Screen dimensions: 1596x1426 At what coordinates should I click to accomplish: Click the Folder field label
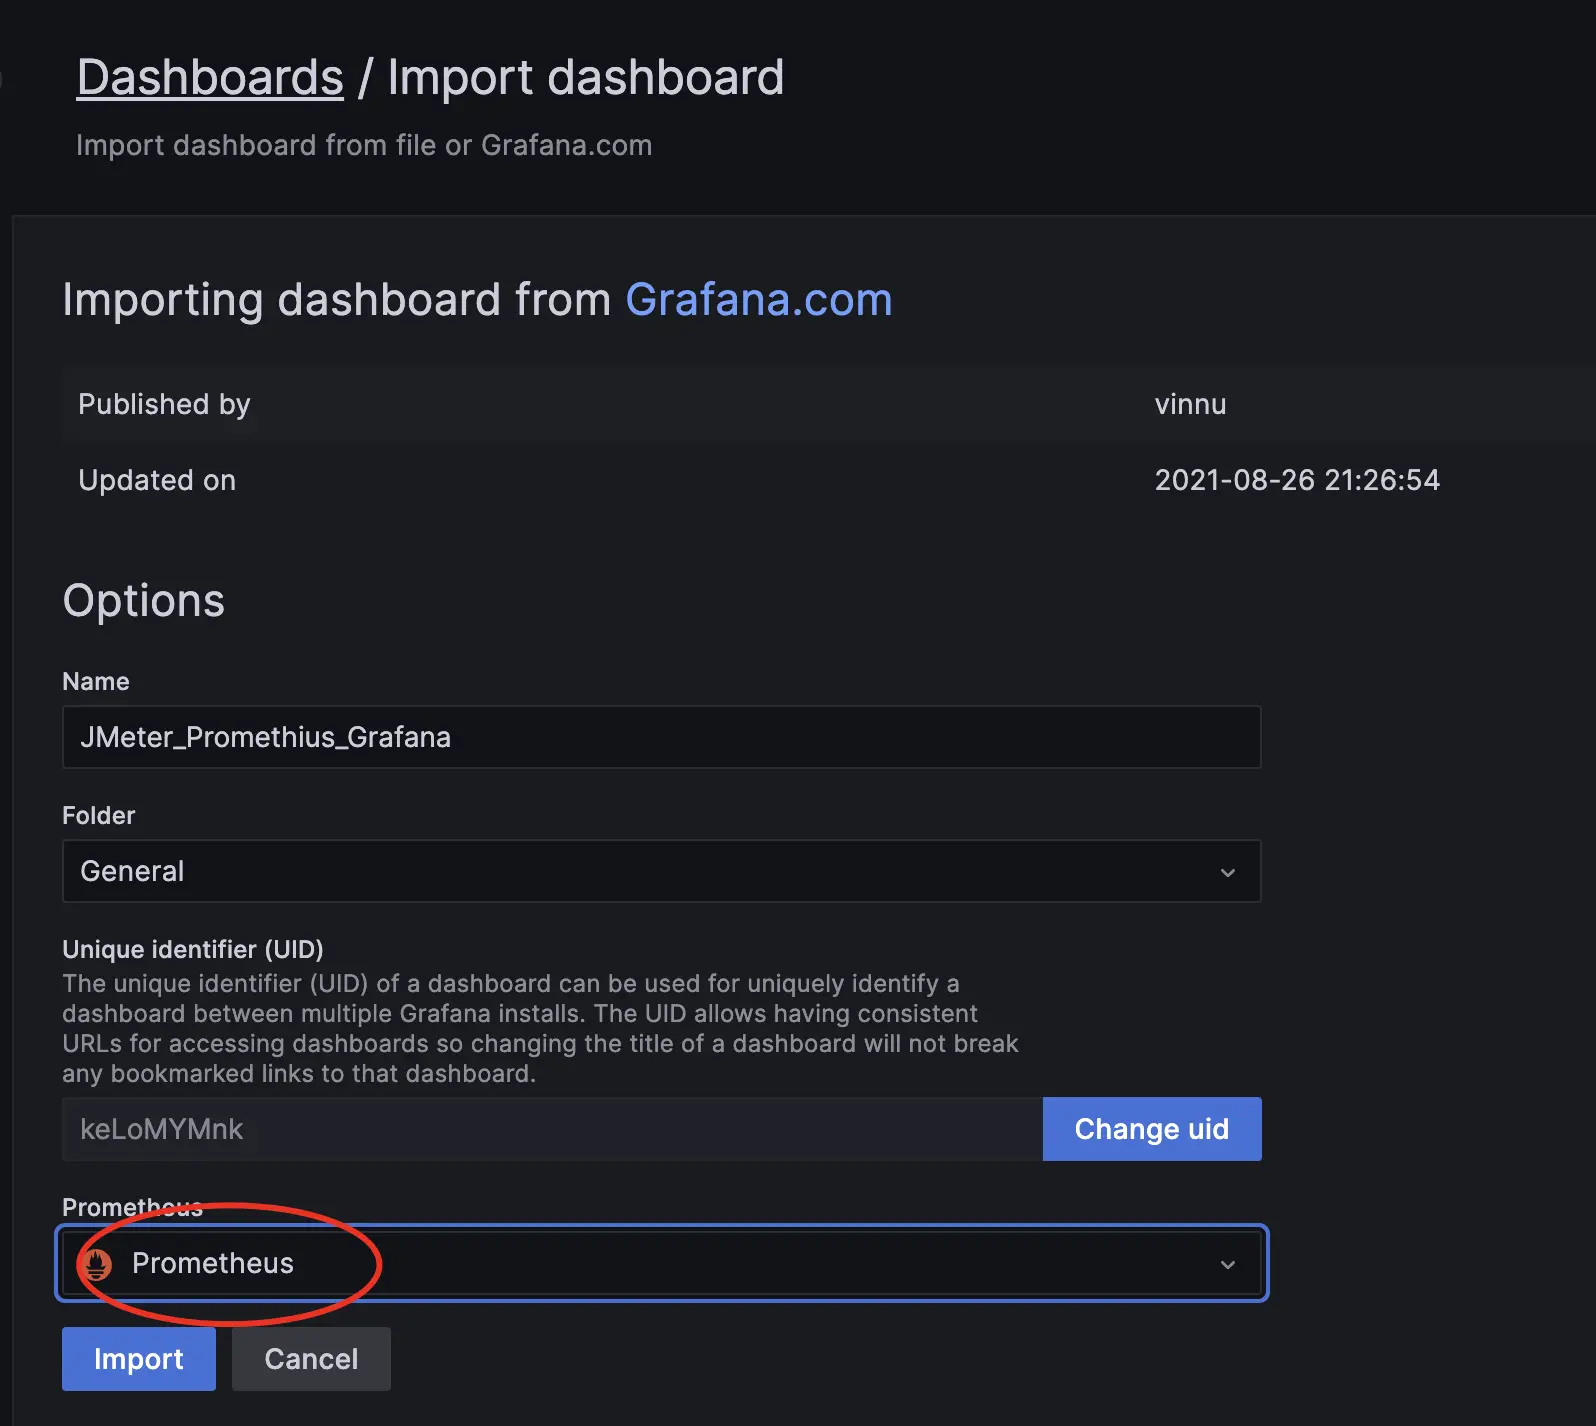point(98,816)
